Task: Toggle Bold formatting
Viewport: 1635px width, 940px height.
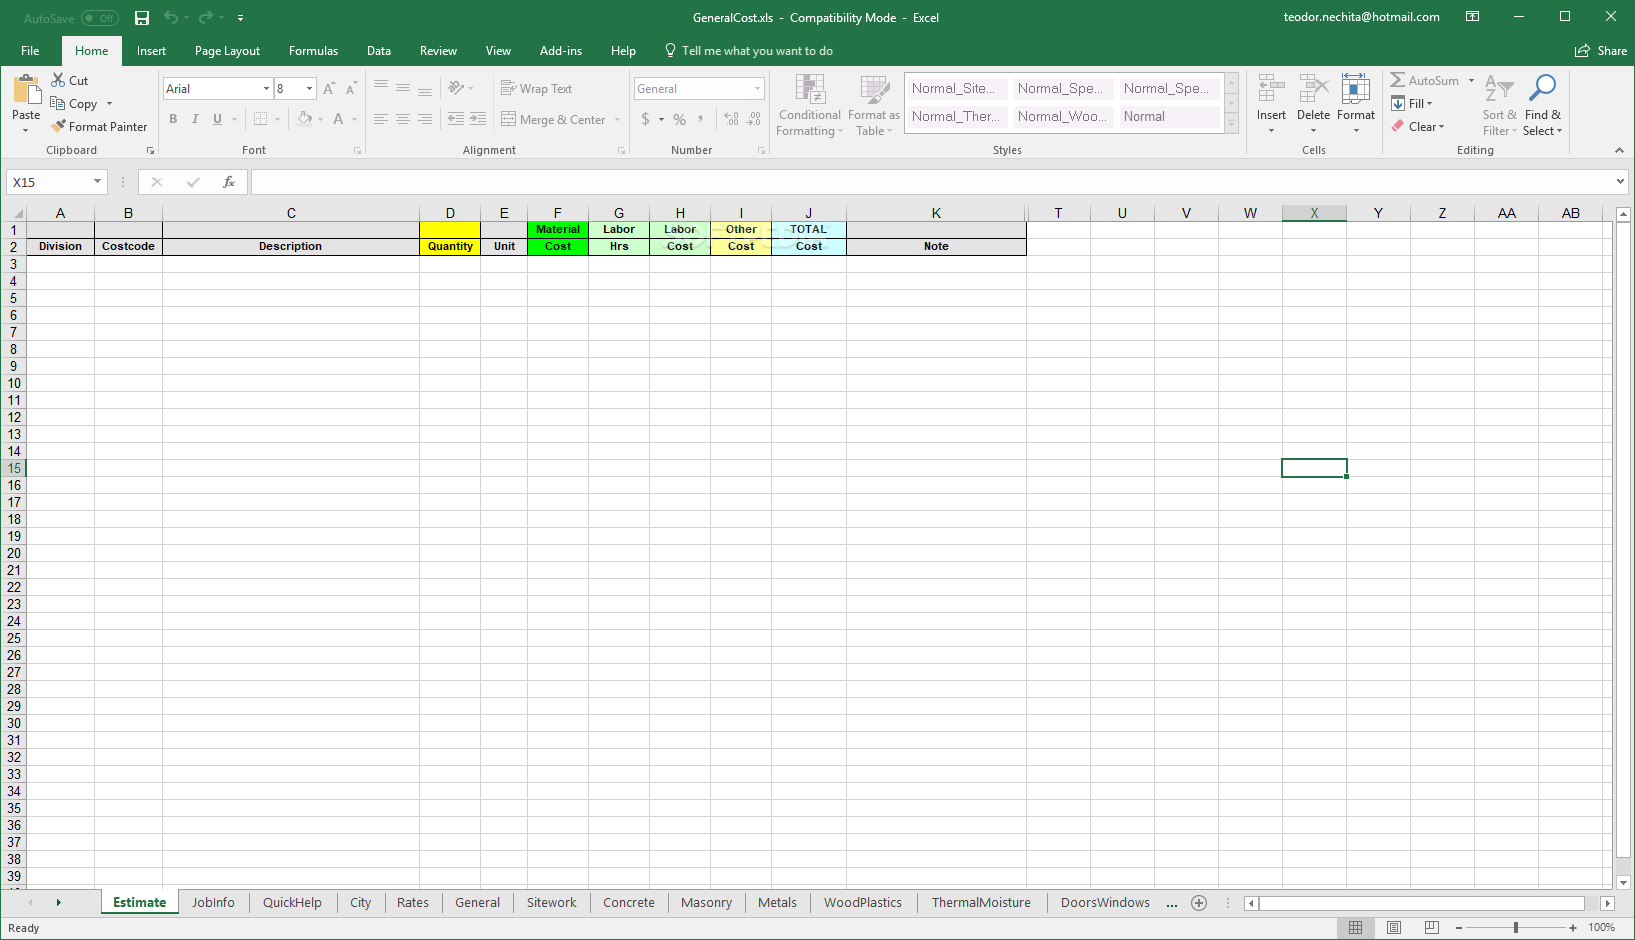Action: point(173,119)
